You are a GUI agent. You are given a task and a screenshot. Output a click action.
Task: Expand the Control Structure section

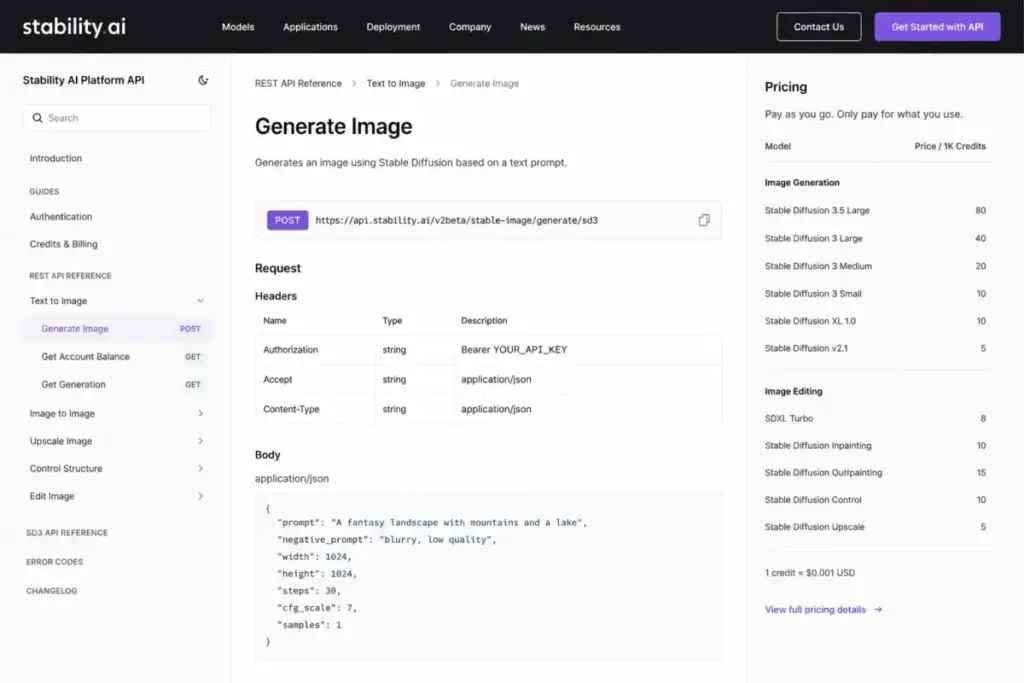[200, 468]
